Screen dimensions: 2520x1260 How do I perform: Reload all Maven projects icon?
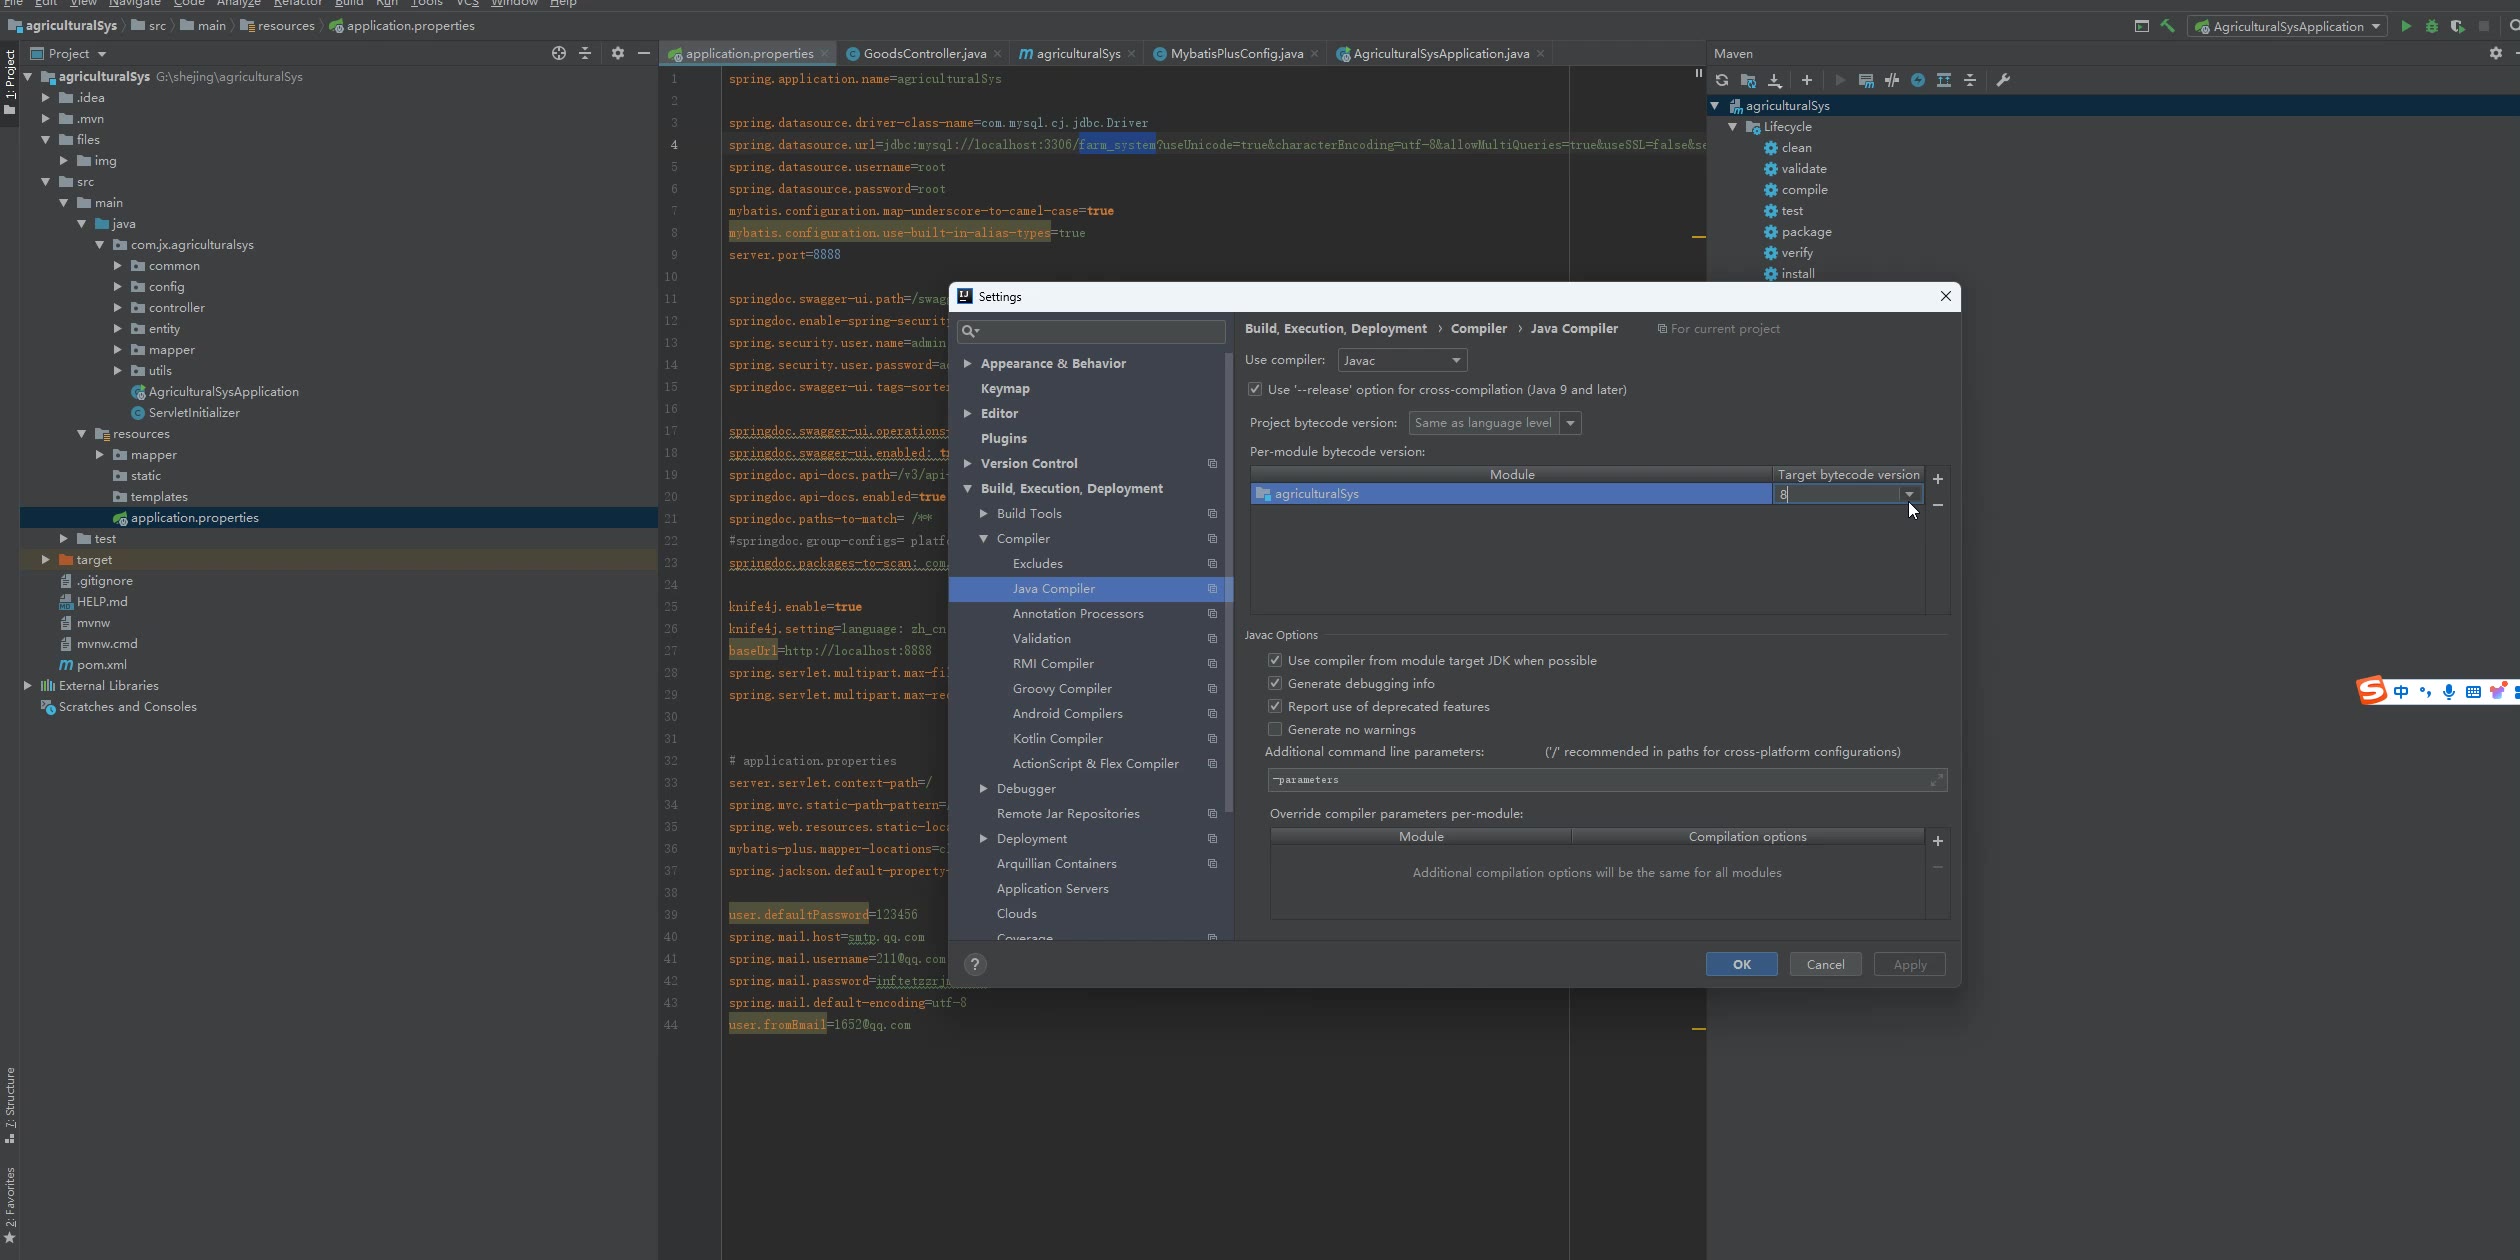1721,80
